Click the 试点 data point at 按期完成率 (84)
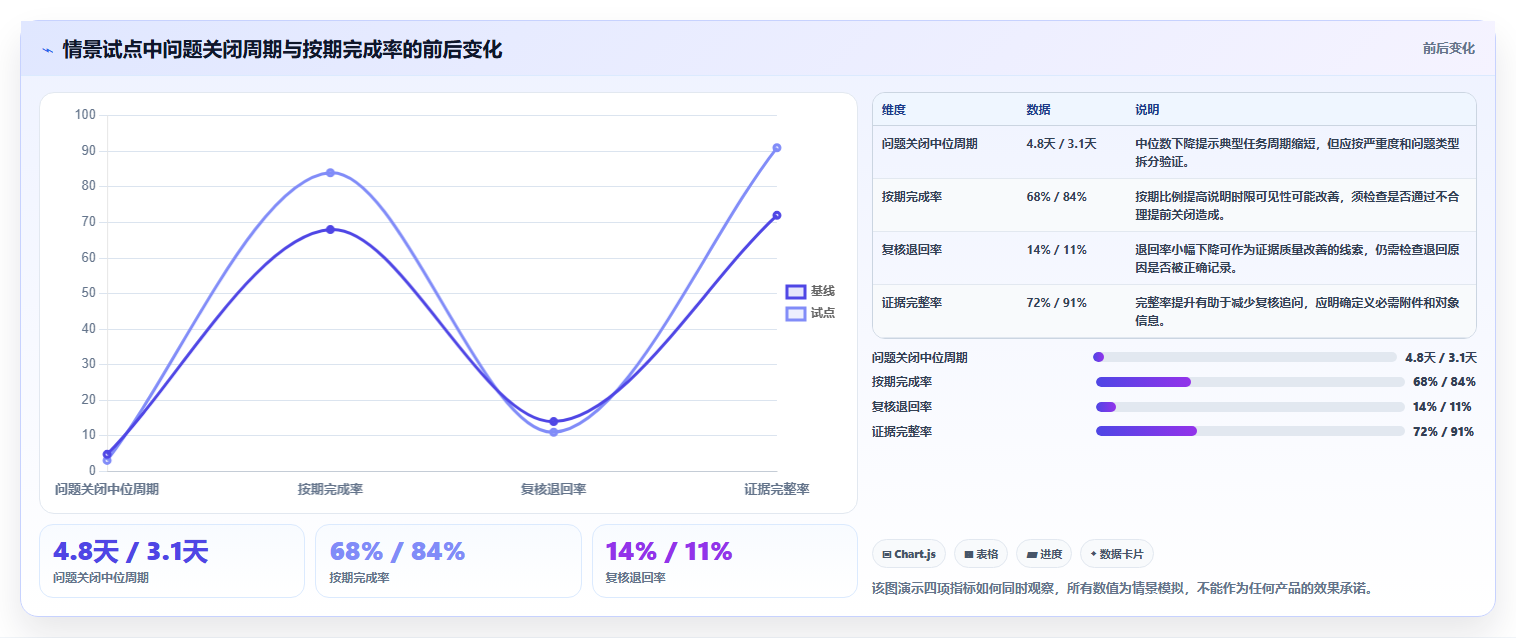Screen dimensions: 1516x638 [x=330, y=172]
